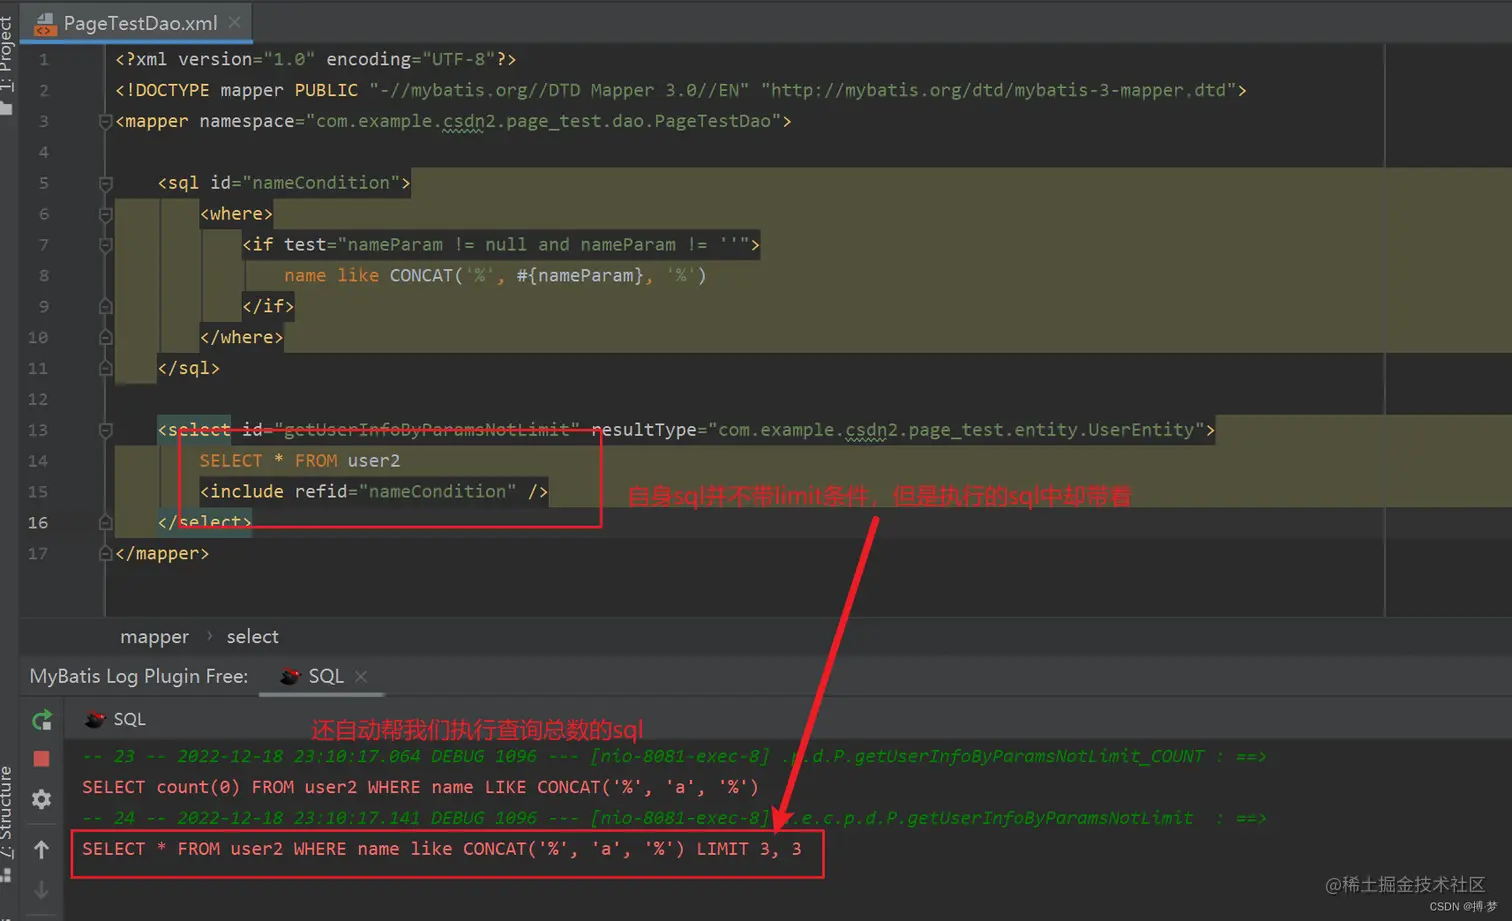Click the nameParam test expression on line 7
The height and width of the screenshot is (921, 1512).
[544, 245]
